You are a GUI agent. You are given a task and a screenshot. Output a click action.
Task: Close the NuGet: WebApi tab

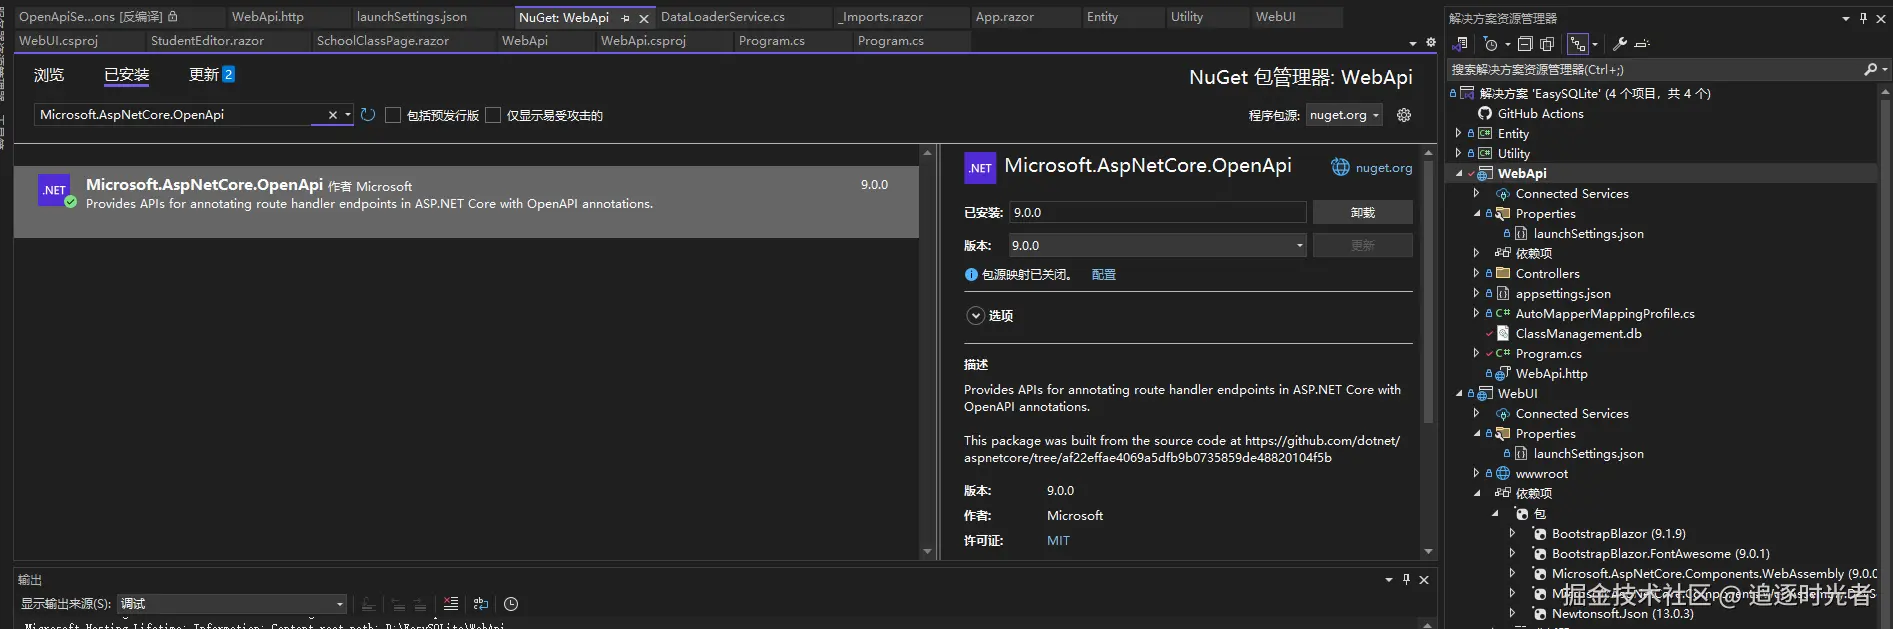644,18
